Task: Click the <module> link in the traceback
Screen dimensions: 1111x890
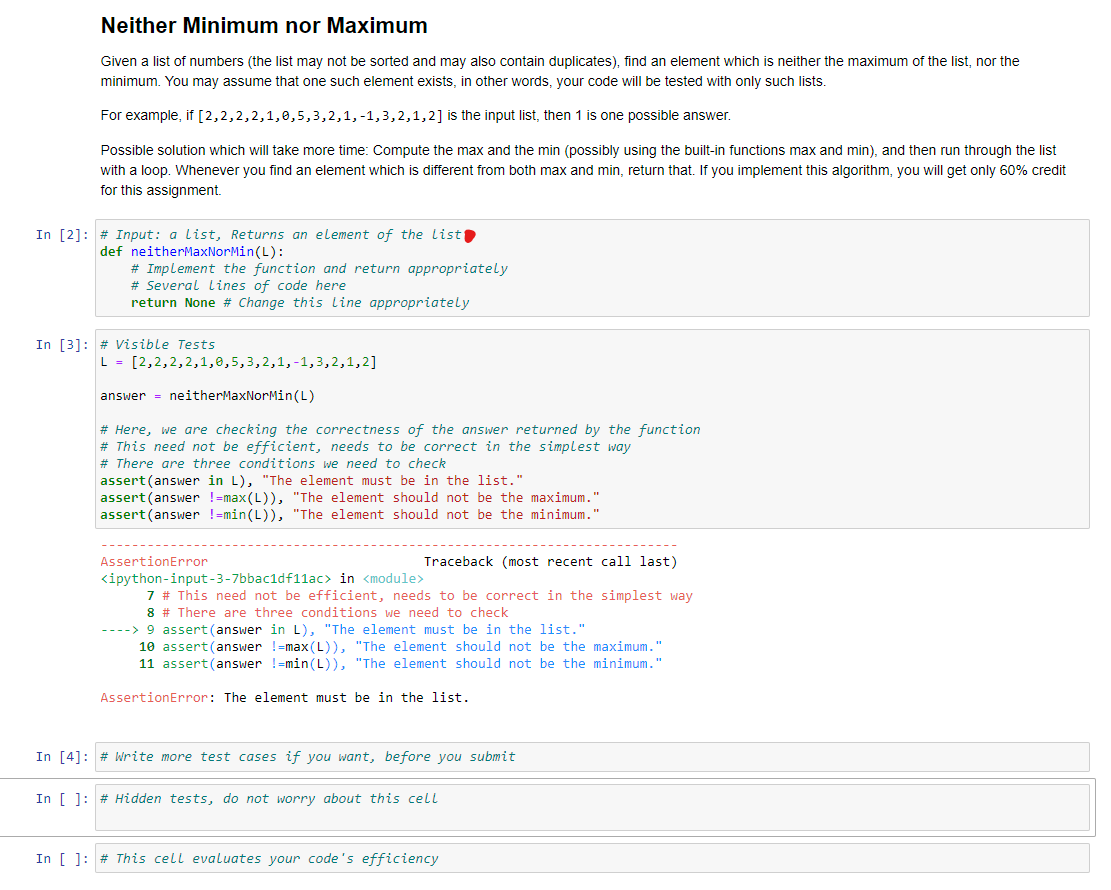Action: pyautogui.click(x=330, y=578)
